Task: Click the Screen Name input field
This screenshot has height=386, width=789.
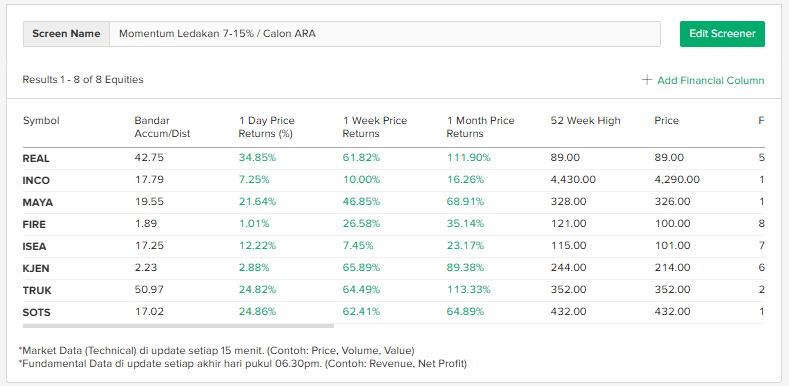Action: [385, 34]
